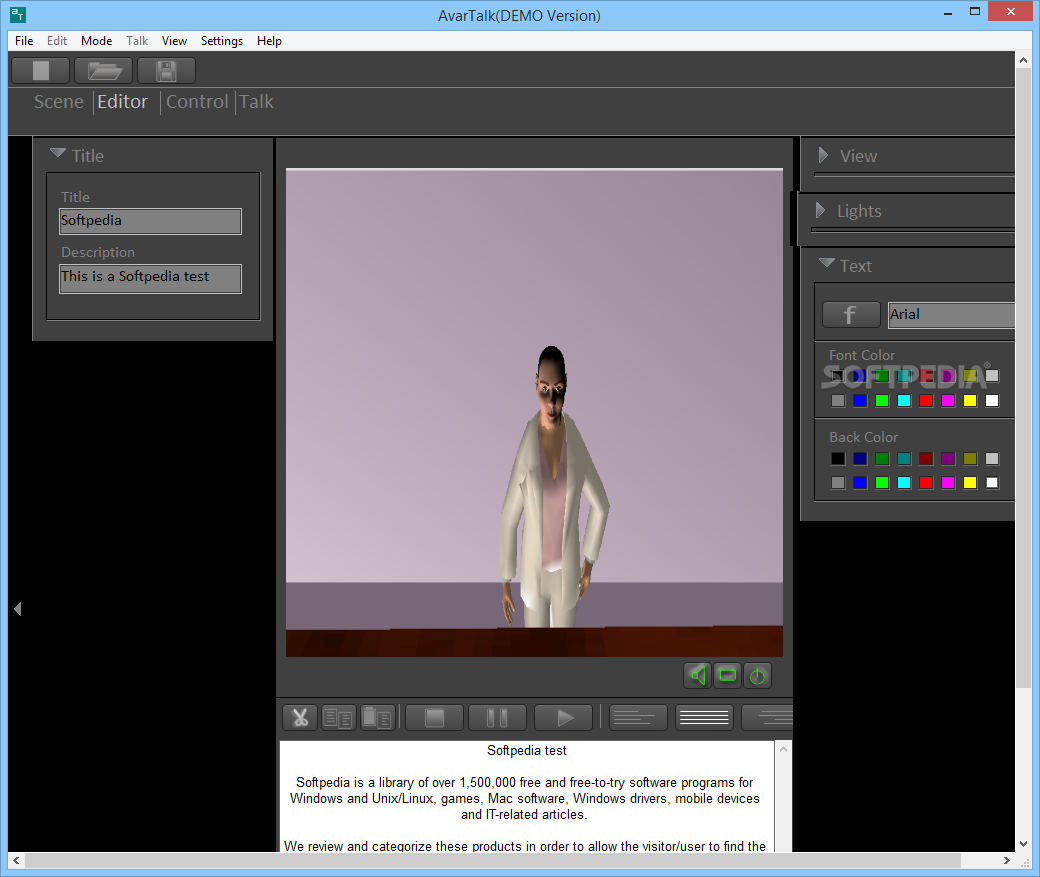The image size is (1040, 877).
Task: Pause playback with the pause button
Action: pyautogui.click(x=497, y=717)
